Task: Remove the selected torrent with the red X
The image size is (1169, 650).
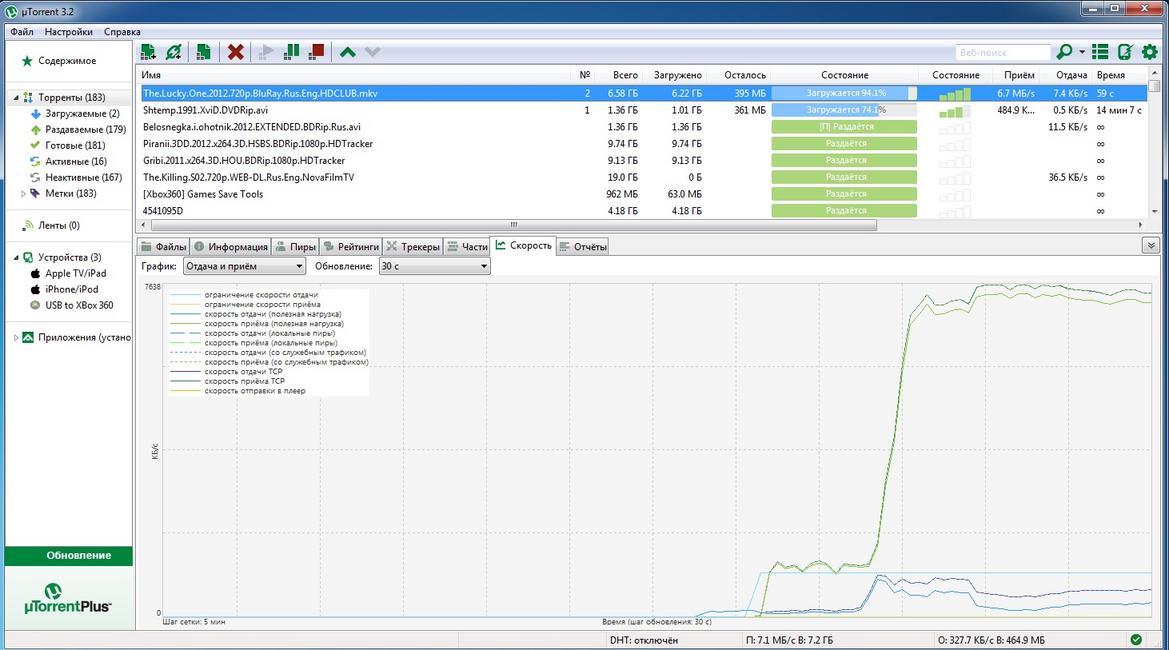Action: point(236,51)
